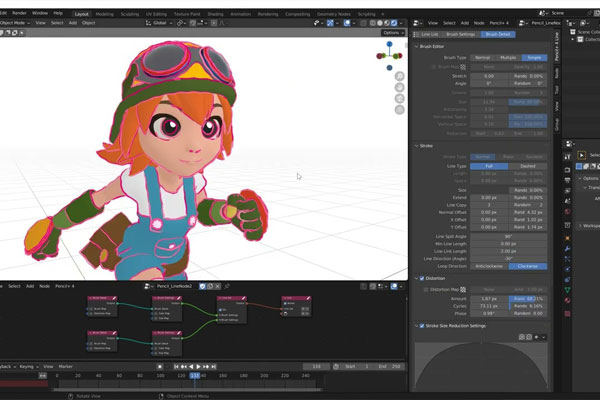
Task: Toggle the Brush Map checkbox
Action: 434,67
